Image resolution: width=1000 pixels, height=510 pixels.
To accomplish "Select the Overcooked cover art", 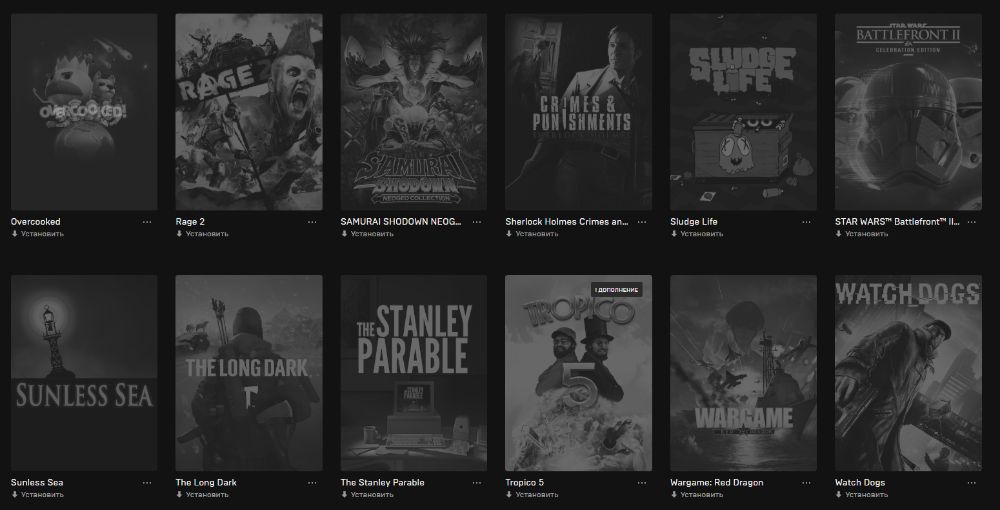I will [84, 111].
